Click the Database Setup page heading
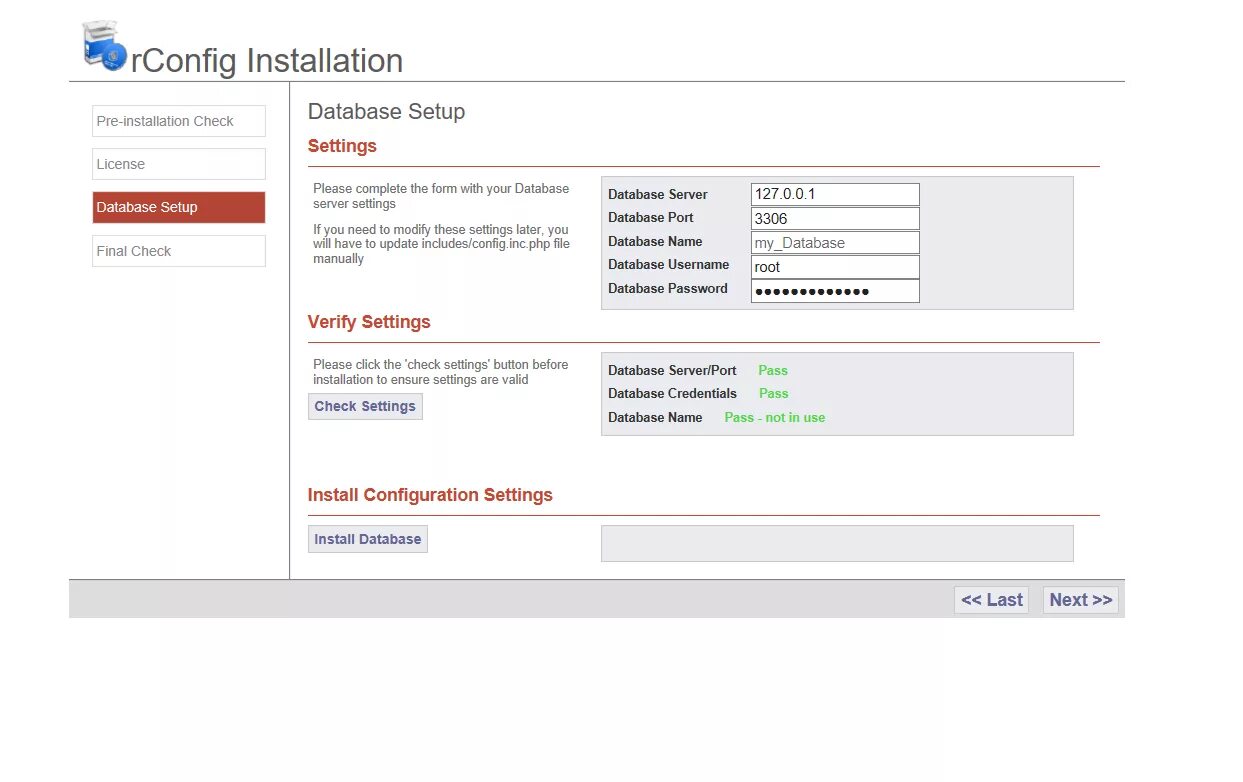The width and height of the screenshot is (1243, 782). click(x=386, y=111)
